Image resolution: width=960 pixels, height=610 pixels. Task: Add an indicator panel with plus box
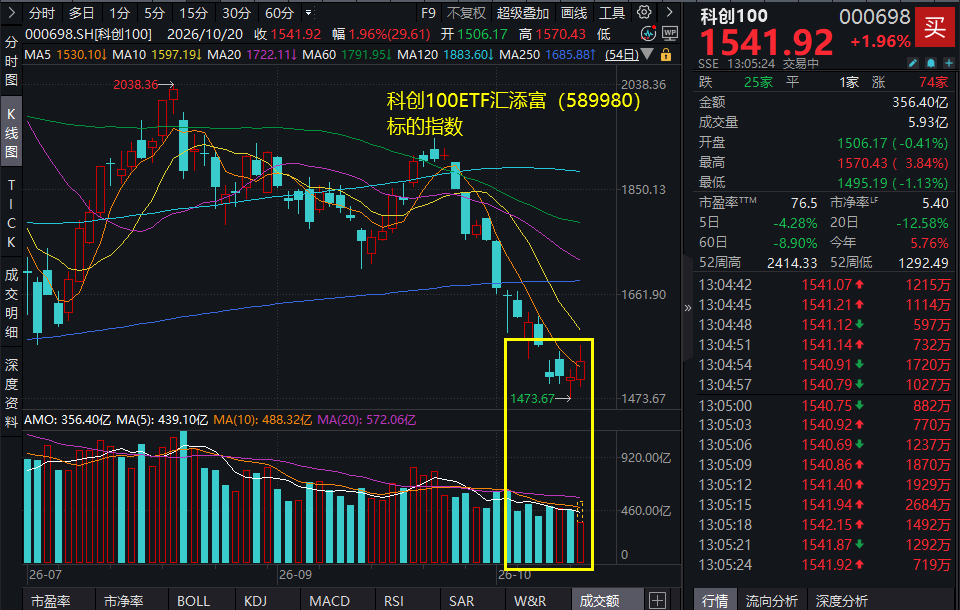click(x=658, y=600)
